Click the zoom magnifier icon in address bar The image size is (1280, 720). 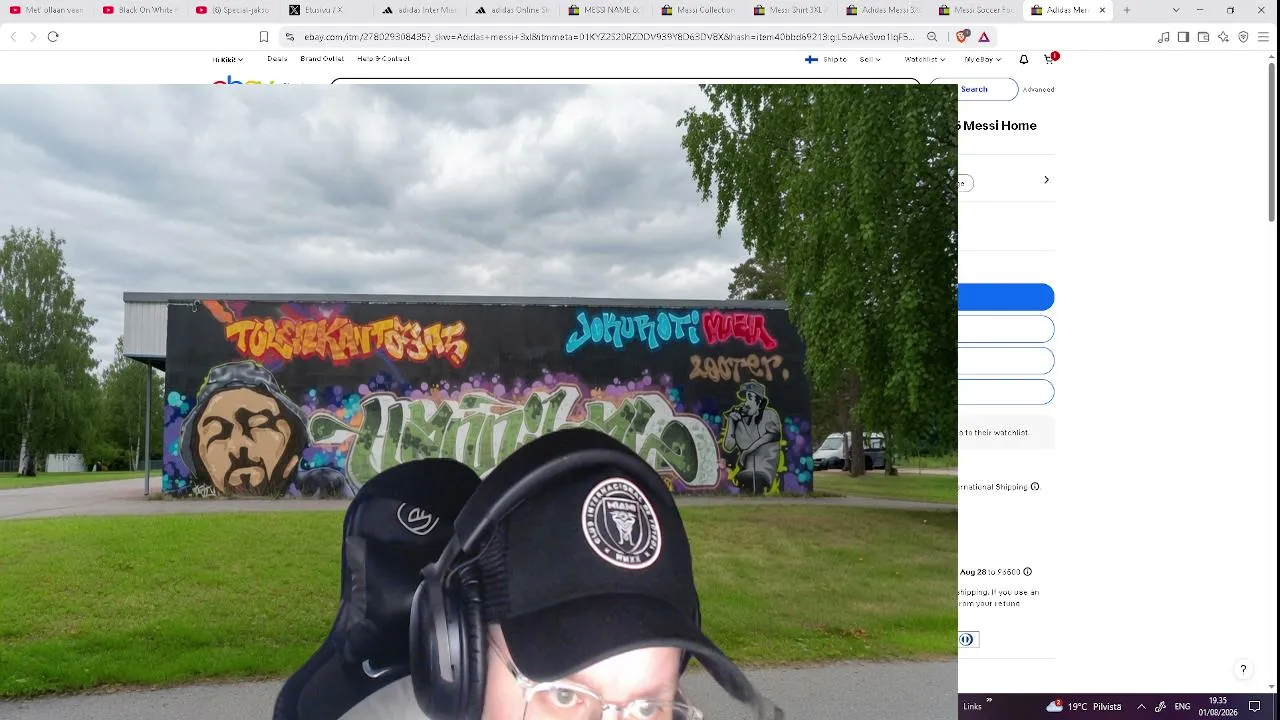point(932,37)
